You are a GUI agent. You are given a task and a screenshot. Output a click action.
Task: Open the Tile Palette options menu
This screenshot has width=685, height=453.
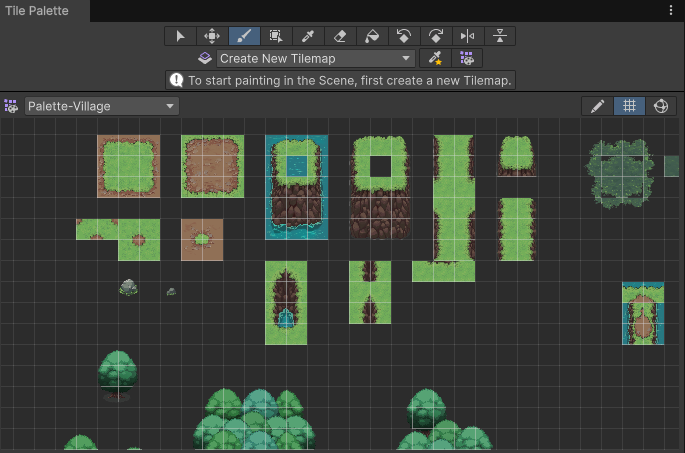click(671, 10)
